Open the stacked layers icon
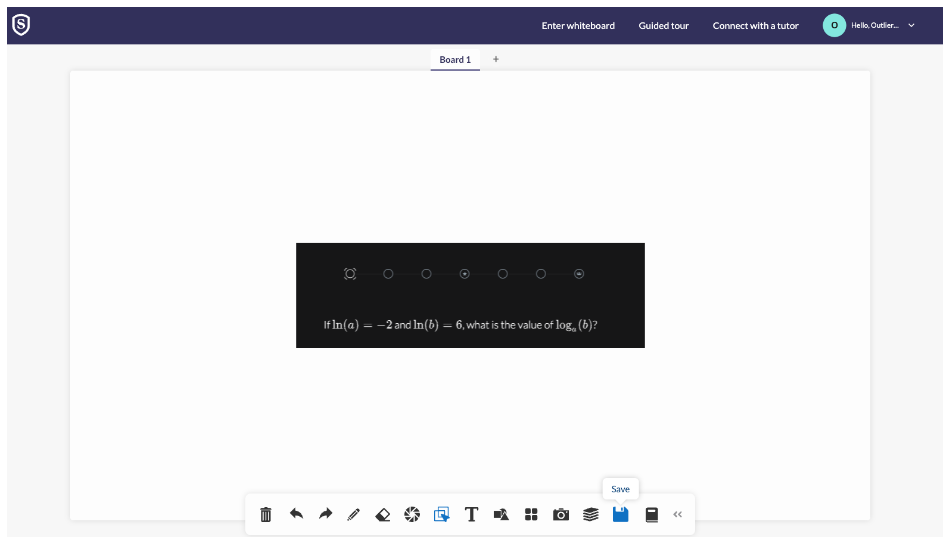Screen dimensions: 946x547 pyautogui.click(x=591, y=514)
